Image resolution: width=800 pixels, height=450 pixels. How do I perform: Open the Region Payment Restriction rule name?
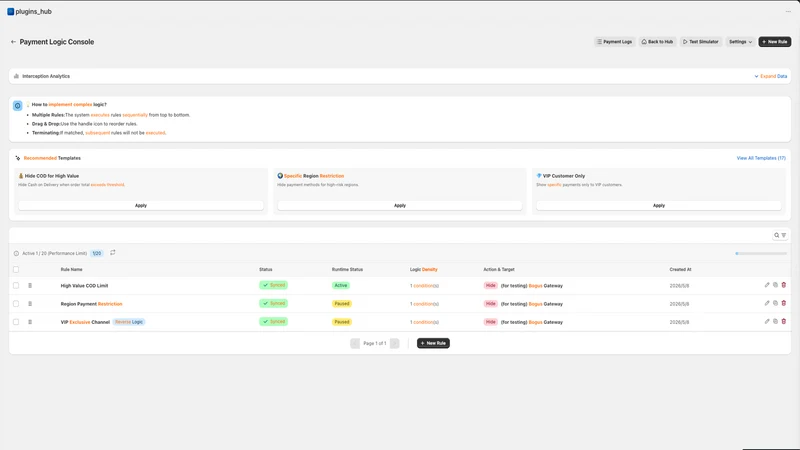click(91, 304)
